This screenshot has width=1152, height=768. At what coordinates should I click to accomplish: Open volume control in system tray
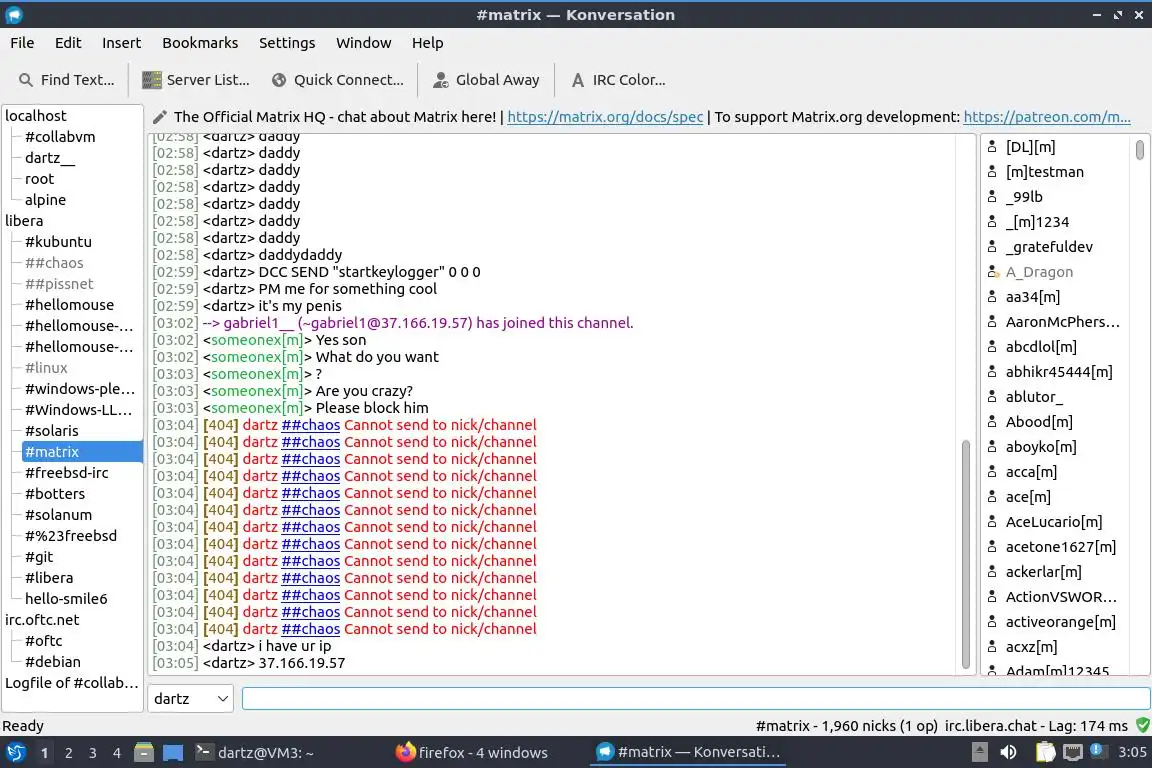pos(1009,753)
